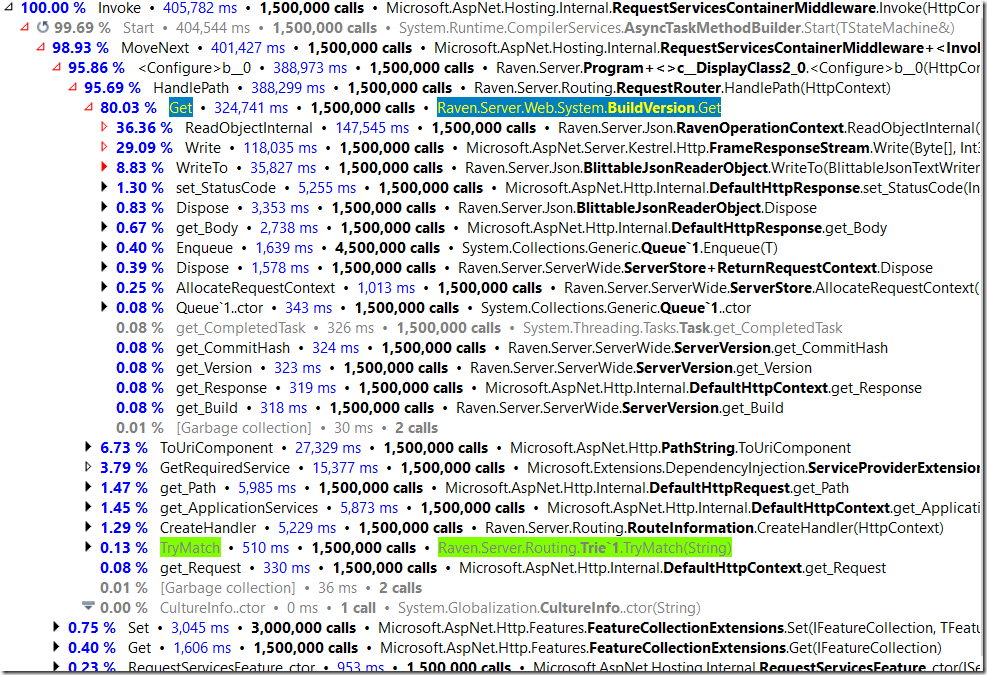Click the 1,013 ms time on AllocateRequestContext row
The image size is (987, 675).
pos(386,288)
